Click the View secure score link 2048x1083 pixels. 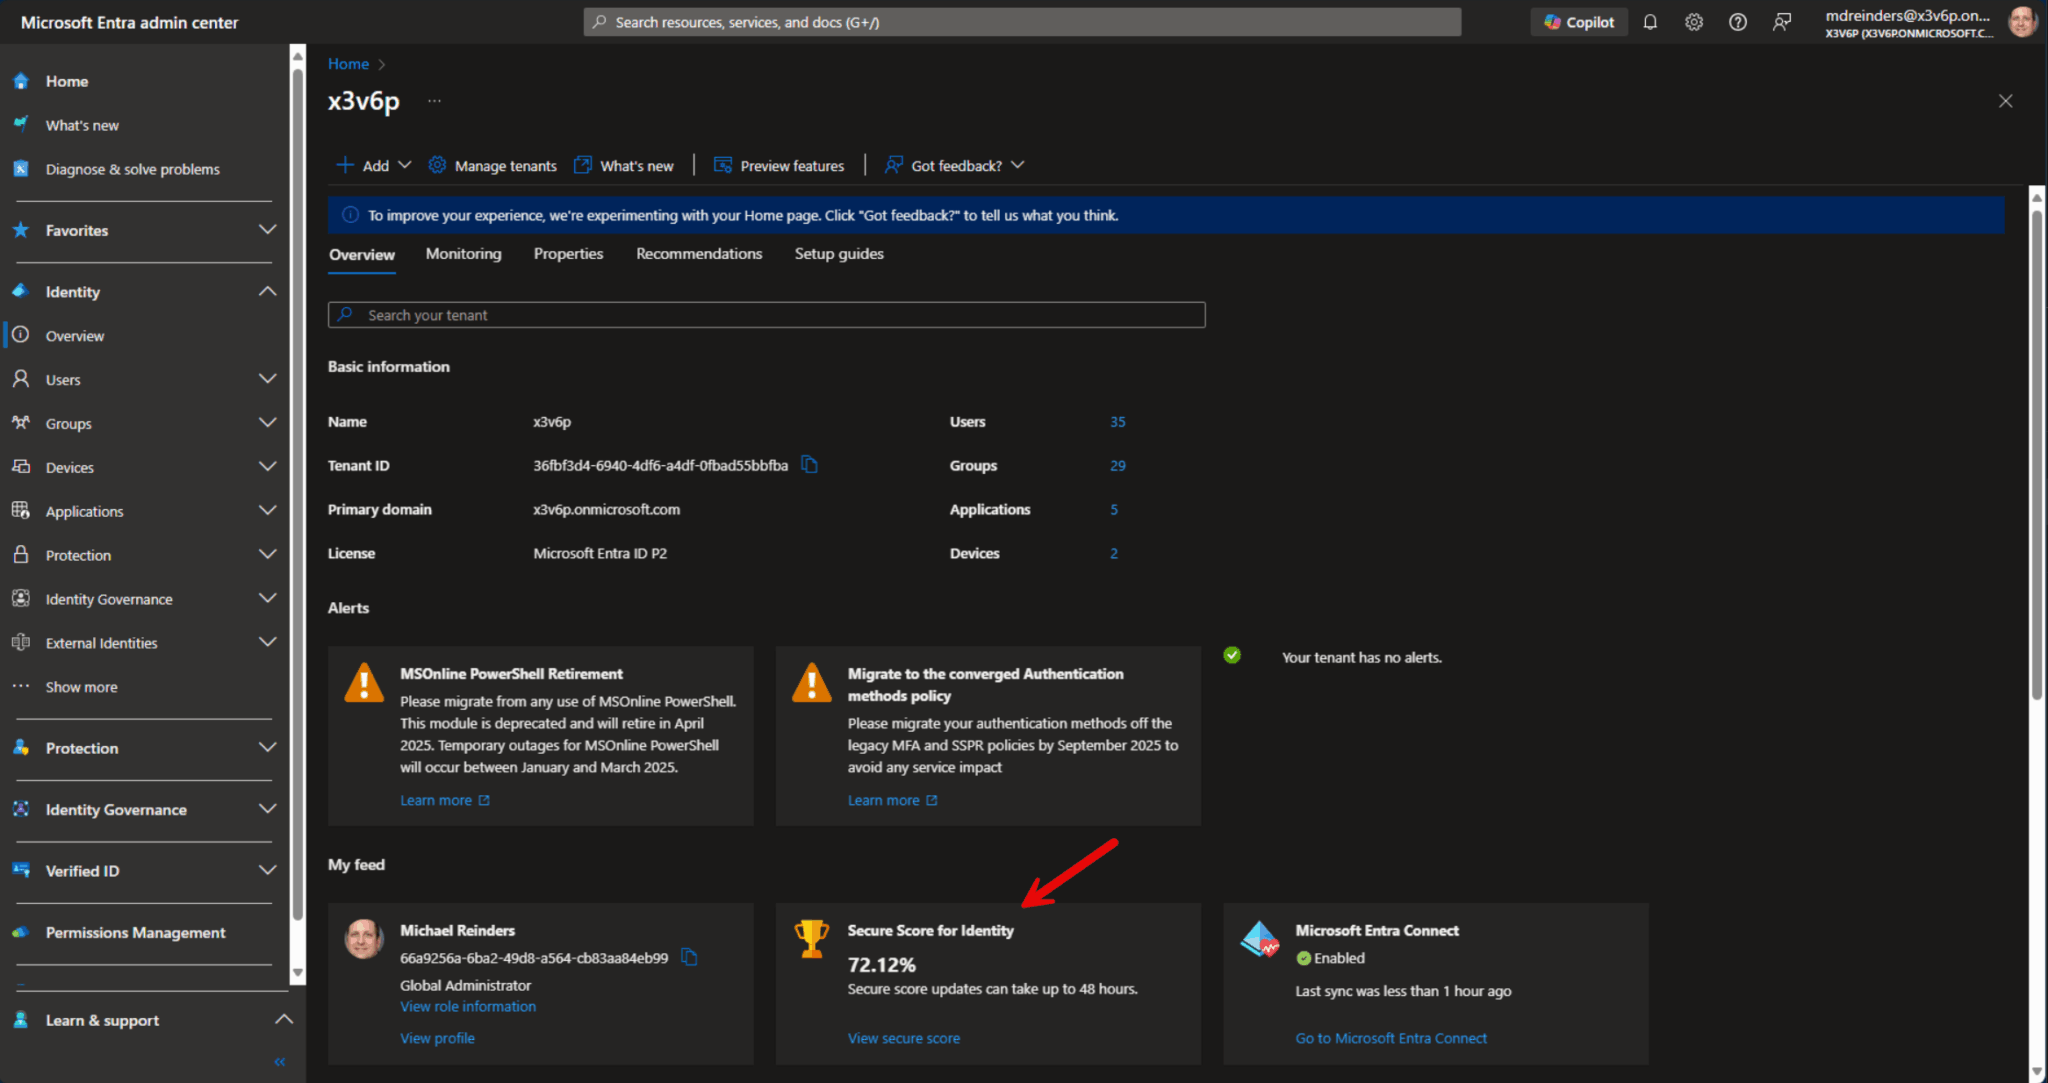[903, 1037]
